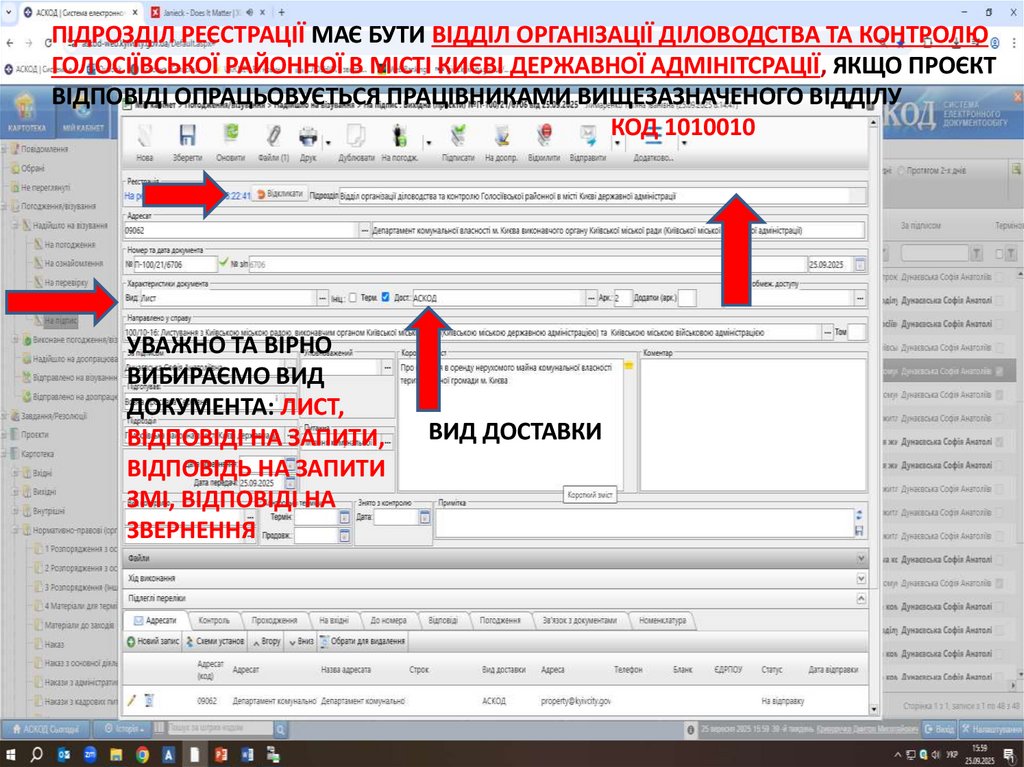
Task: Open the calendar icon beside the Термін field
Action: [344, 517]
